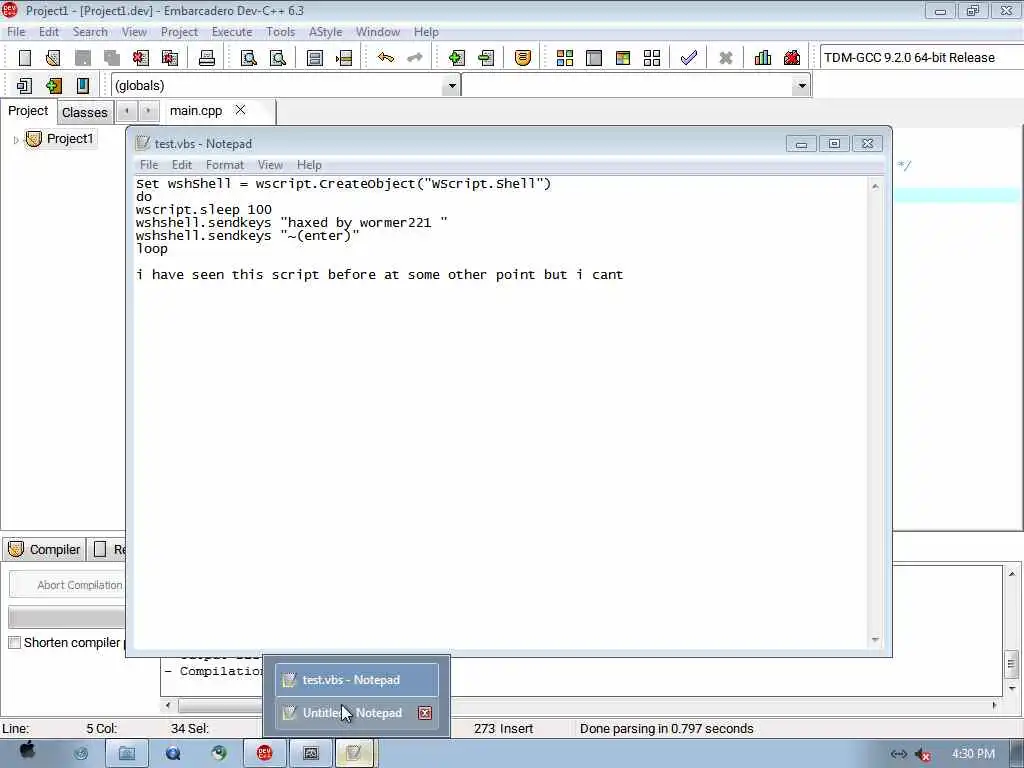Open the File menu in Dev-C++

16,32
